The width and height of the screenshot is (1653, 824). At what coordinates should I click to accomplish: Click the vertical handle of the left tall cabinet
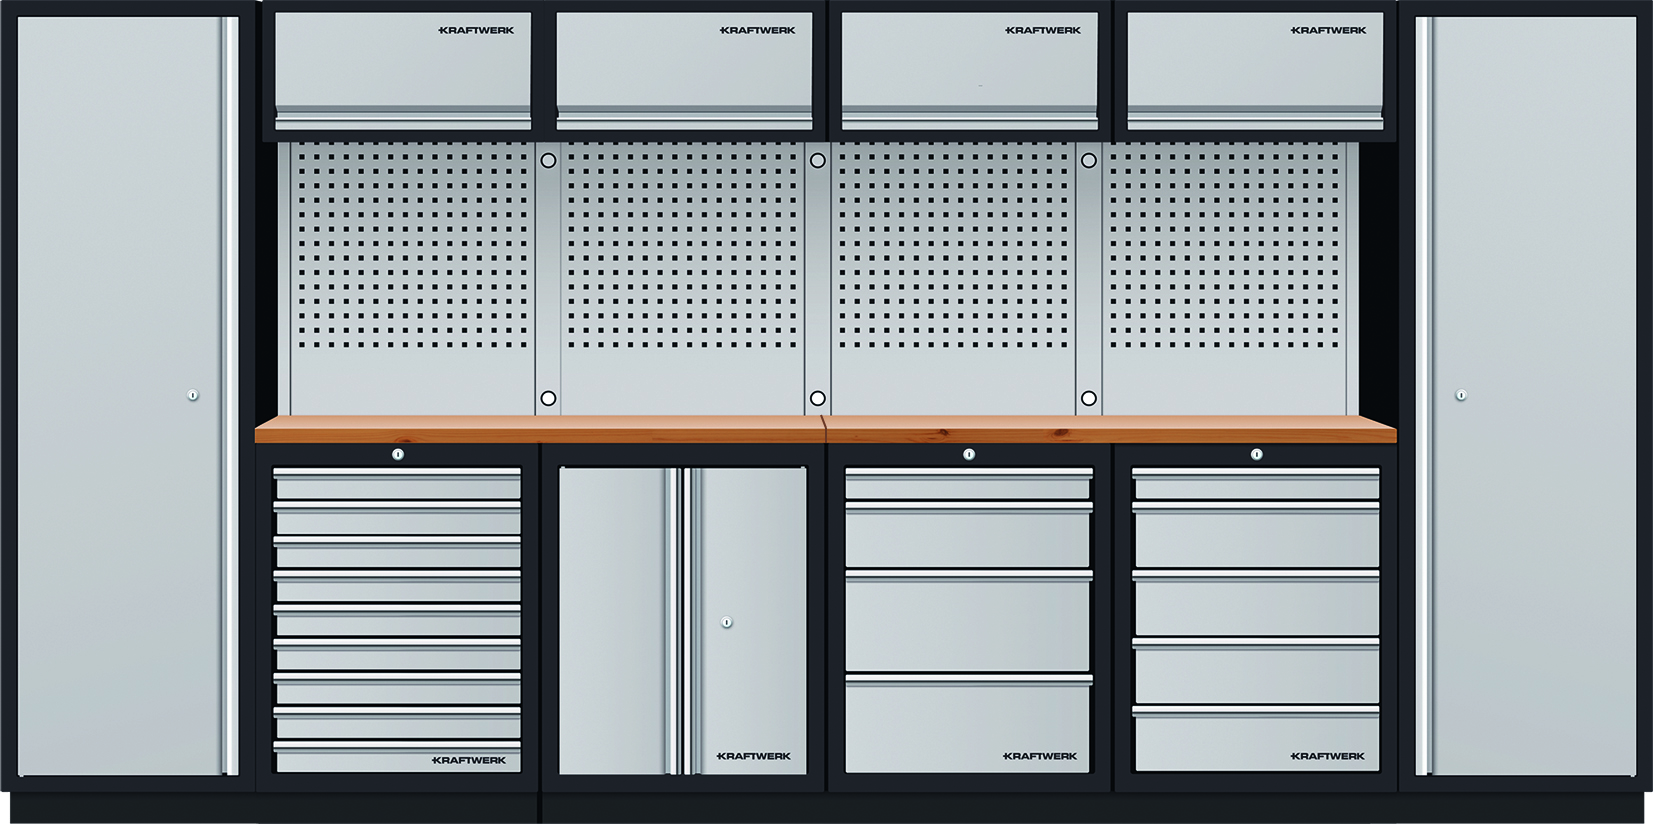[231, 395]
